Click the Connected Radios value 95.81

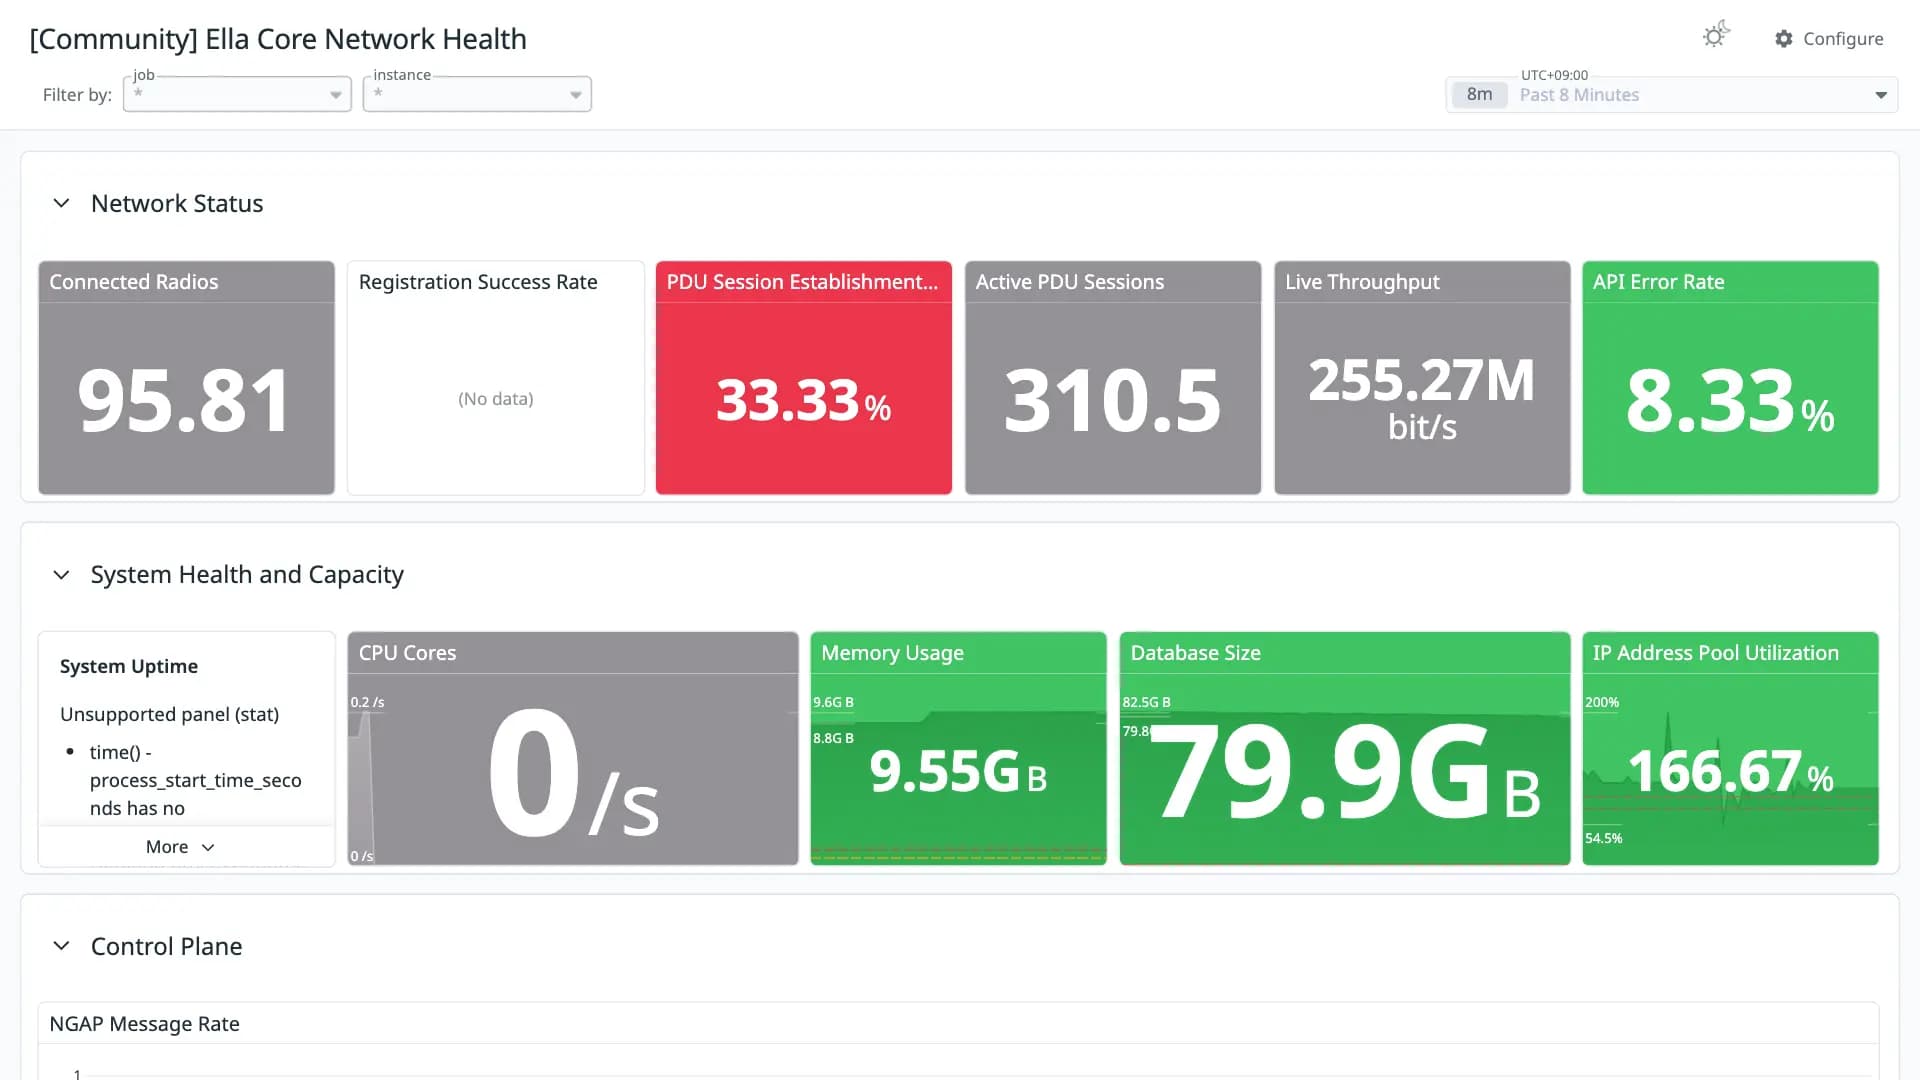[x=185, y=401]
